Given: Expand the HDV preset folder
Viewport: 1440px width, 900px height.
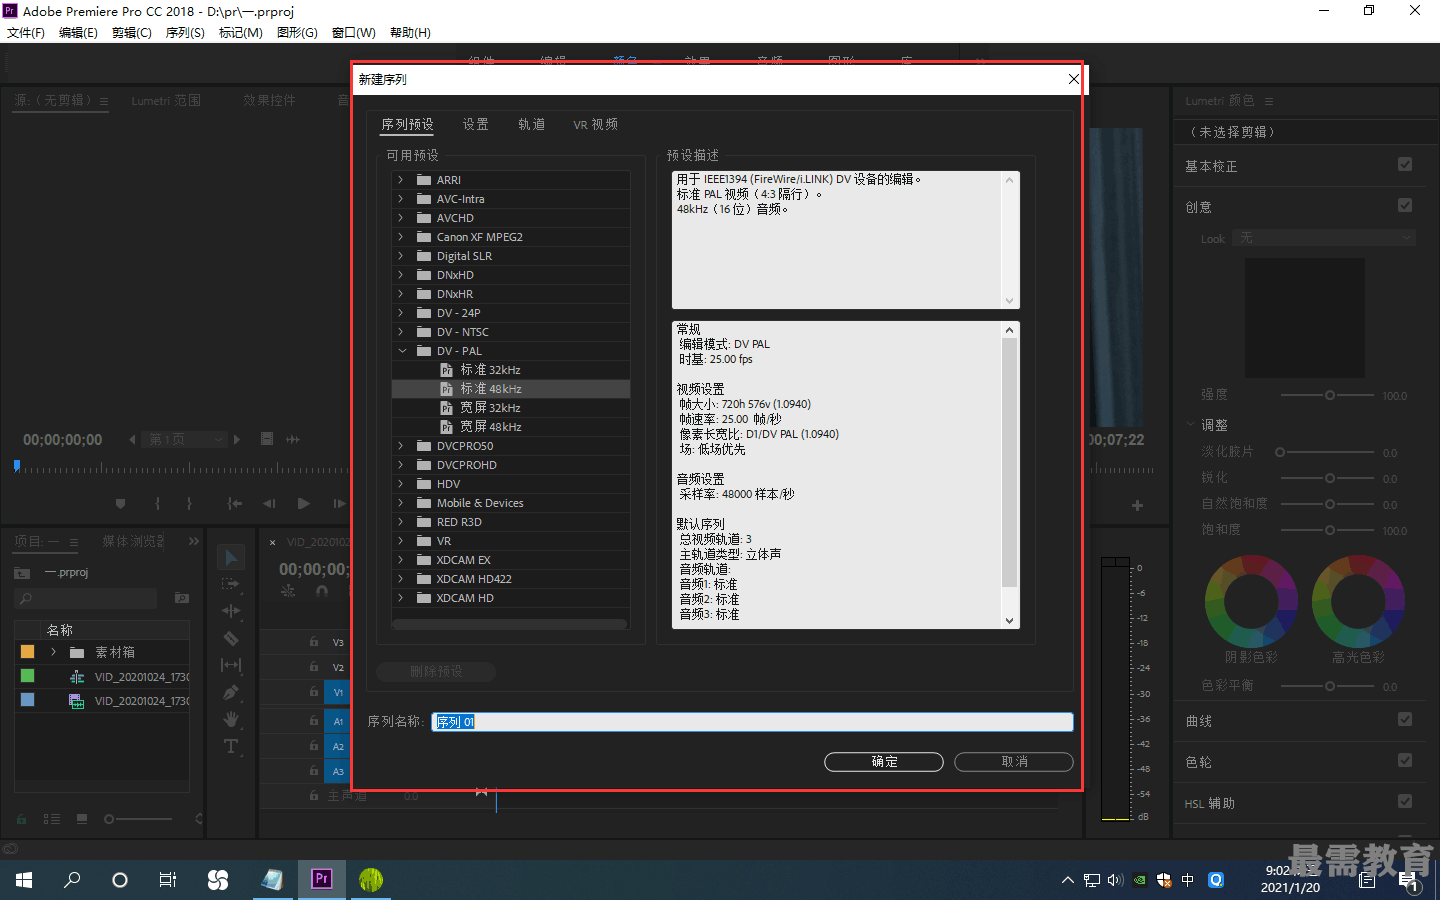Looking at the screenshot, I should coord(401,484).
